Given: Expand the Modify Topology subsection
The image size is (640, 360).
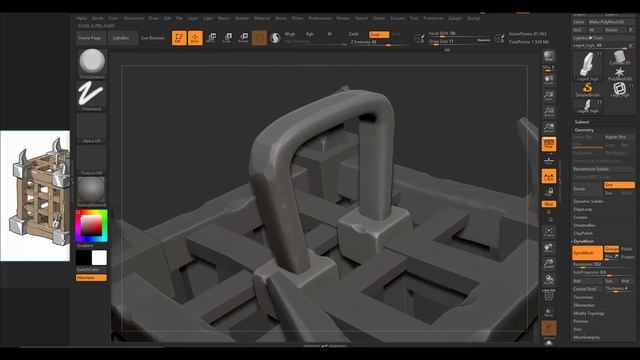Looking at the screenshot, I should point(589,313).
